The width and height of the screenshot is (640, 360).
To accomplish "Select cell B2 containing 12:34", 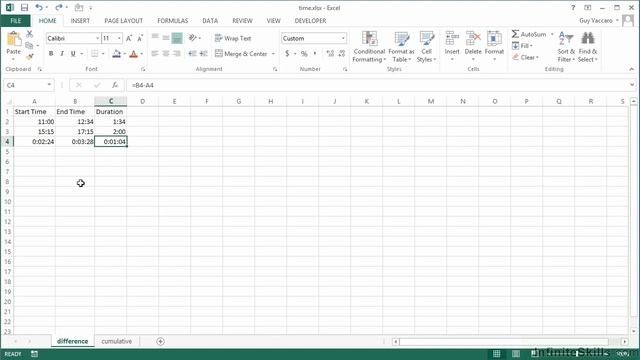I will pyautogui.click(x=75, y=122).
